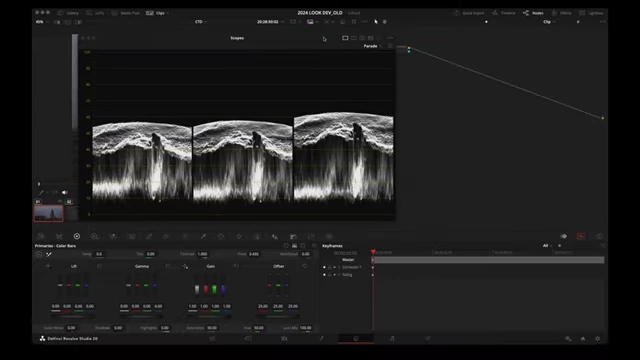The width and height of the screenshot is (640, 360).
Task: Switch to the Fusion page
Action: click(320, 338)
